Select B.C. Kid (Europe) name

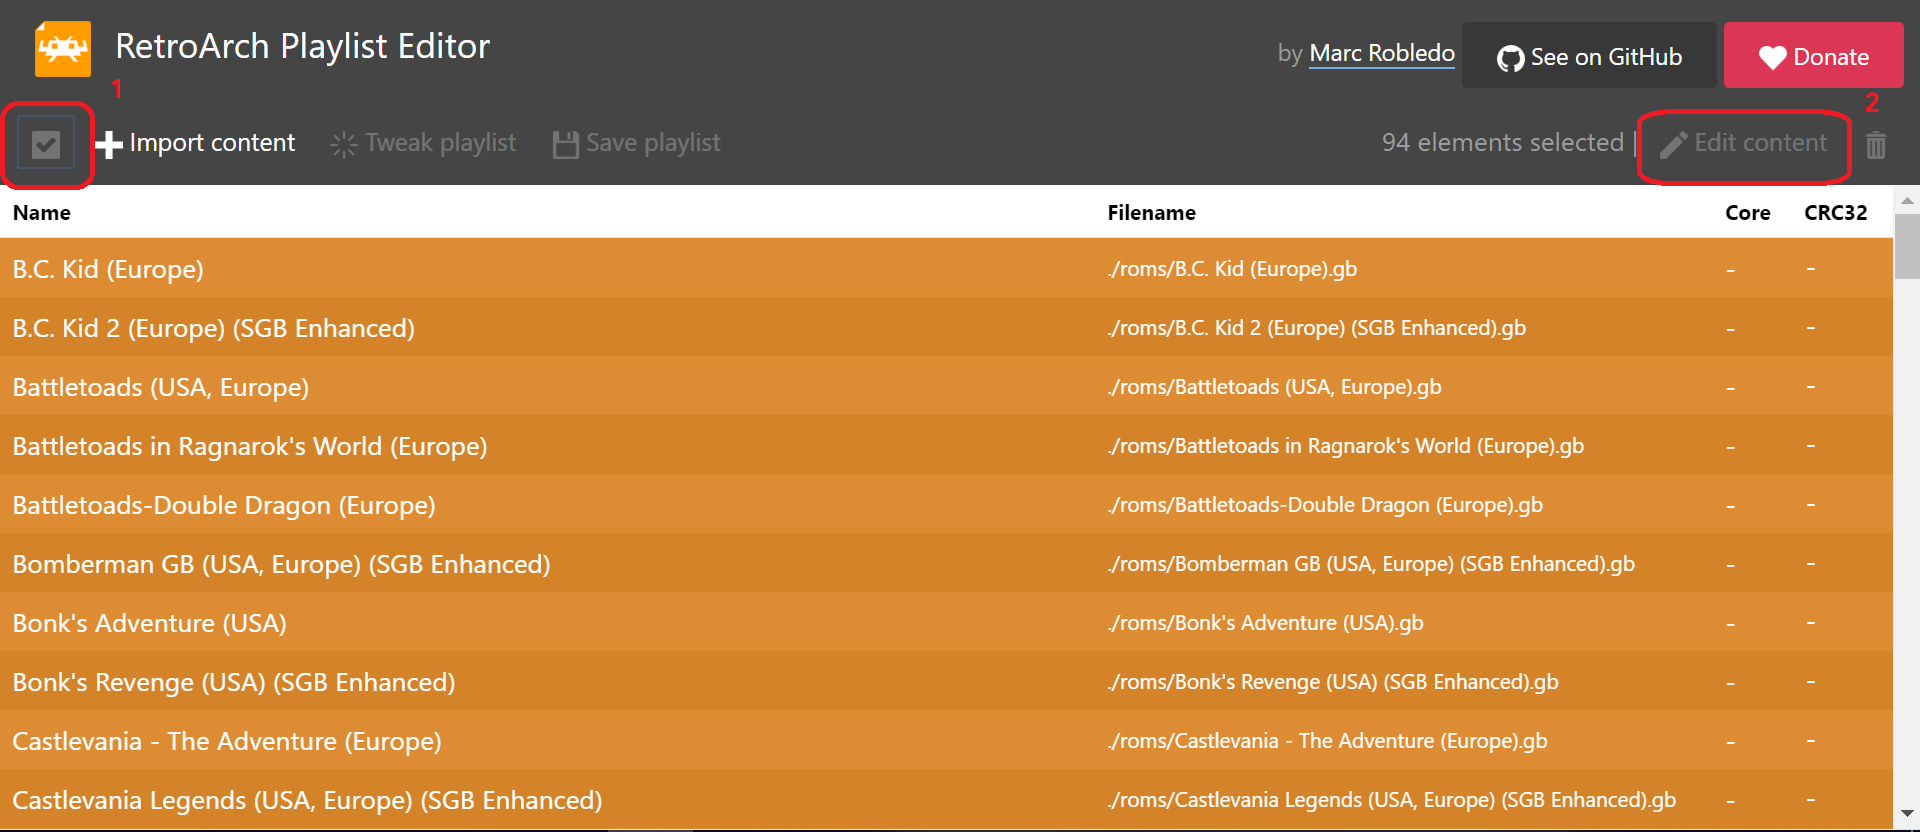[x=108, y=269]
